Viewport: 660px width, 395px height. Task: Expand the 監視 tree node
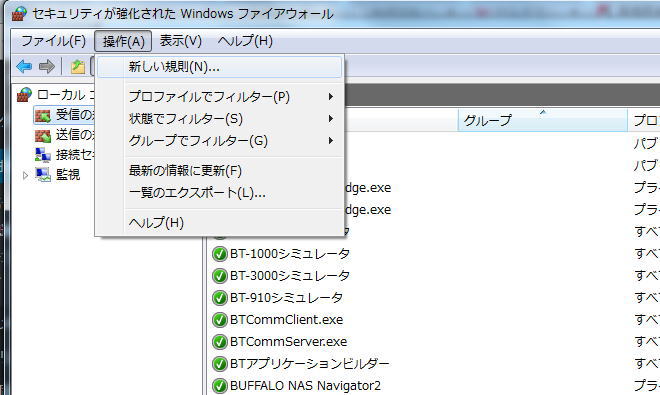pos(25,175)
